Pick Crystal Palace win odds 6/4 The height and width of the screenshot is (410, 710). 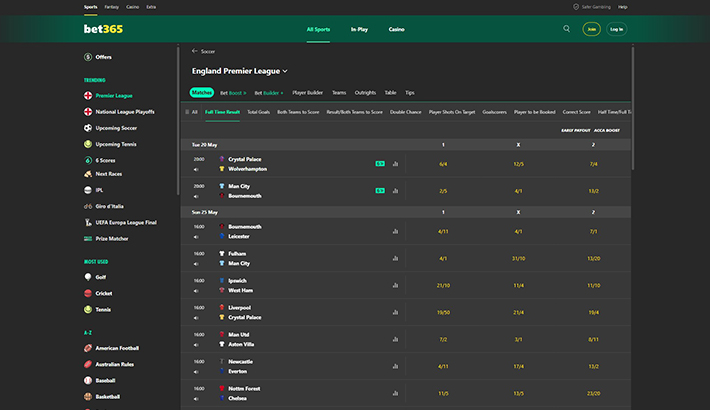[x=443, y=164]
